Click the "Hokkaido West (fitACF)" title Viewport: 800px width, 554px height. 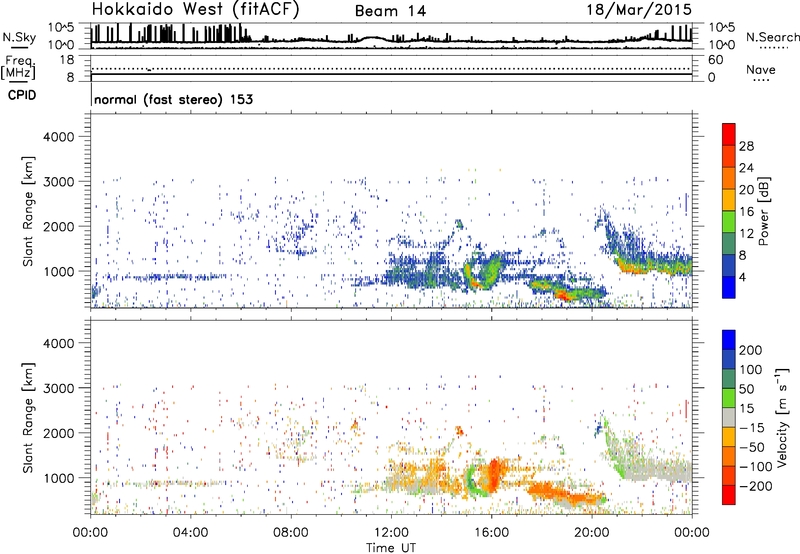pos(195,10)
